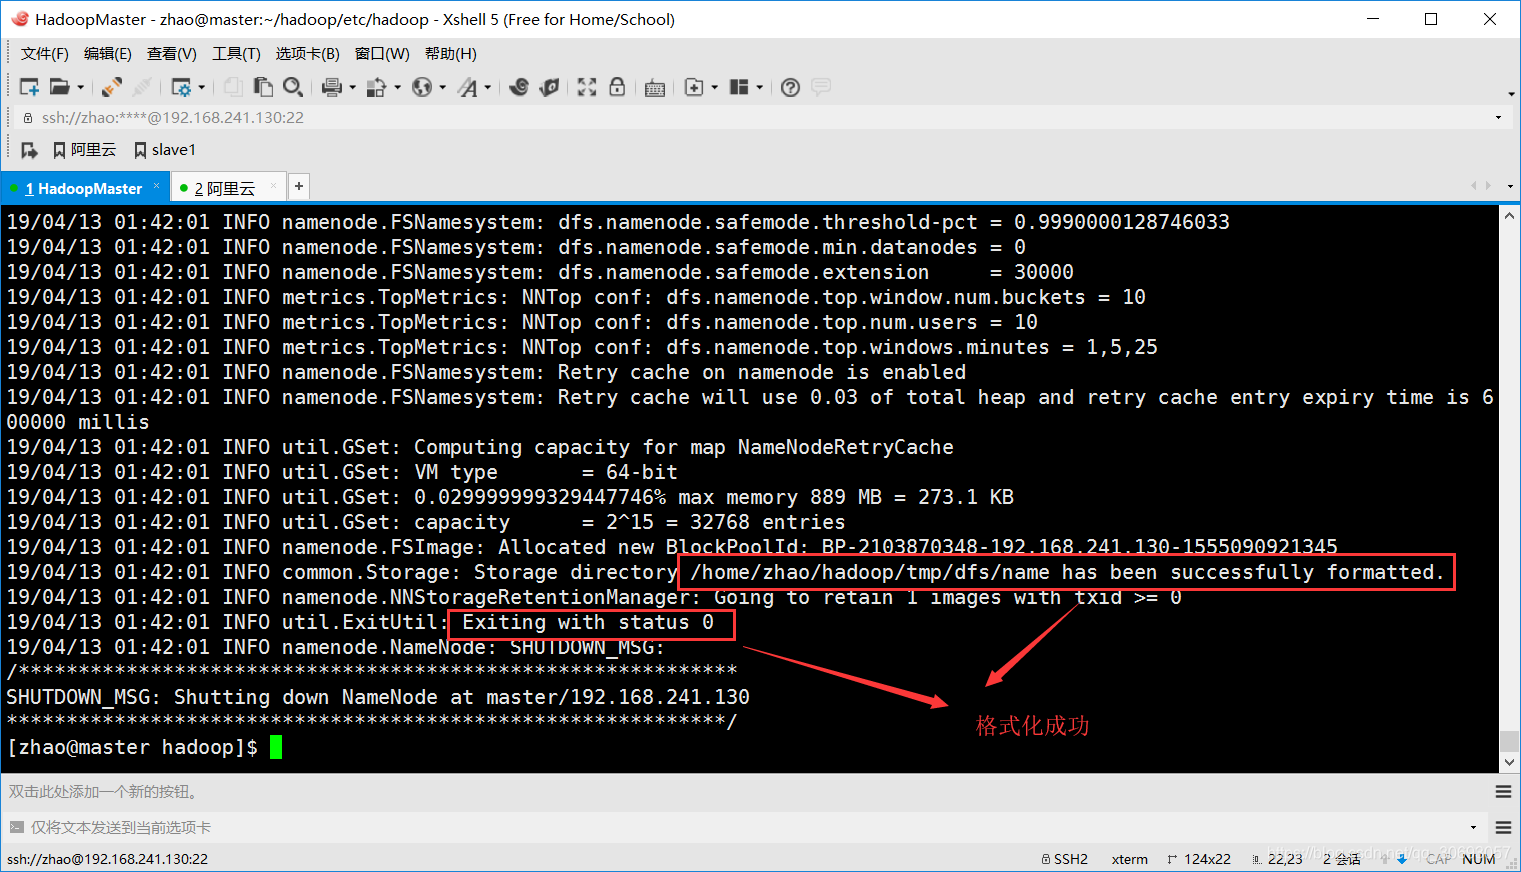
Task: Click the New Session toolbar icon
Action: [30, 87]
